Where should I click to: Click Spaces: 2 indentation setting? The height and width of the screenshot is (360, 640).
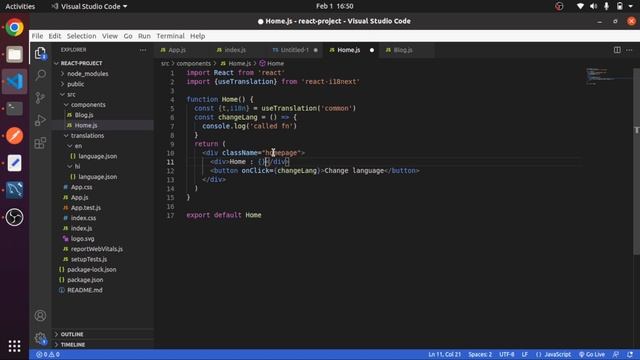pyautogui.click(x=480, y=354)
